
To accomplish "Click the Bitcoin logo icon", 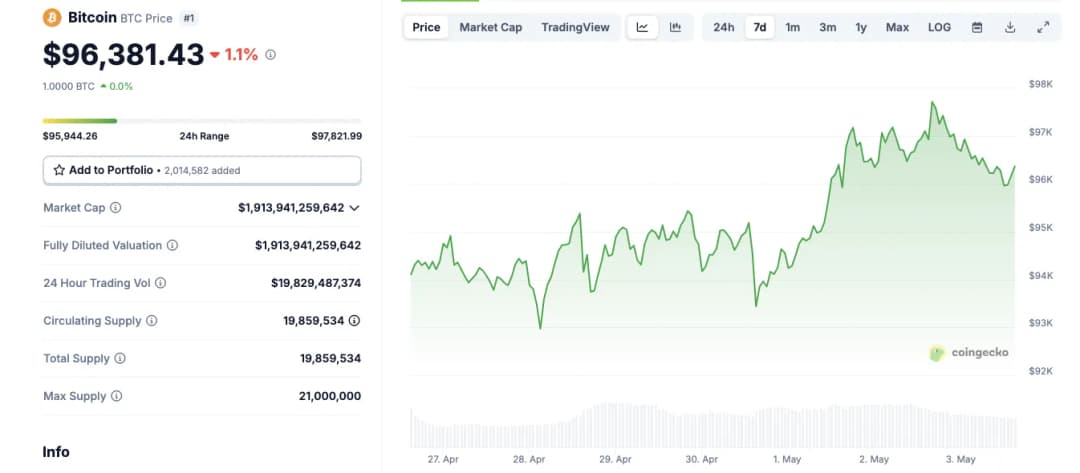I will (52, 18).
